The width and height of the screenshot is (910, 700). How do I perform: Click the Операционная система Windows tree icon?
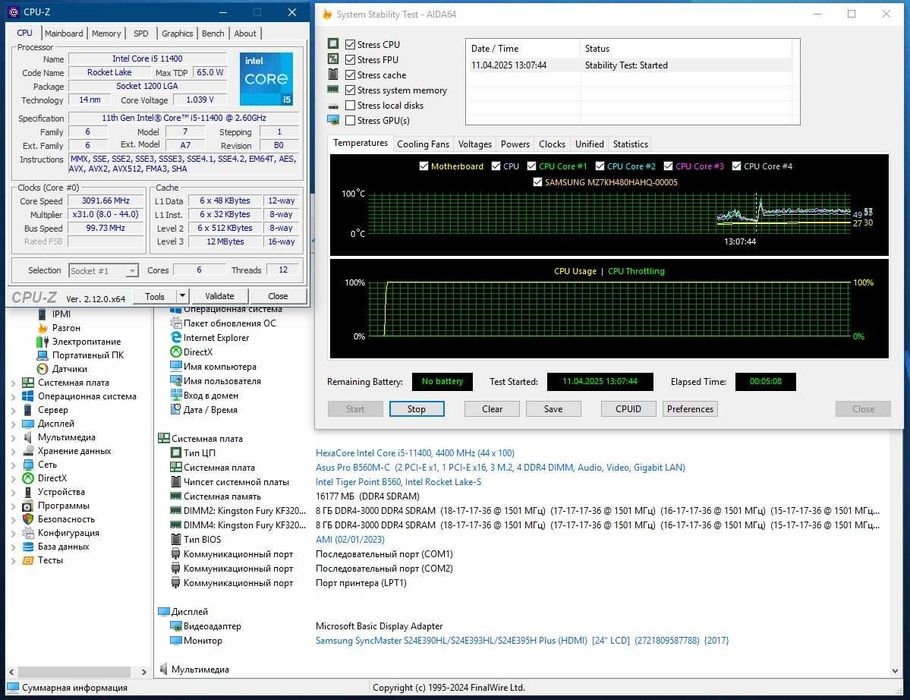[x=28, y=396]
